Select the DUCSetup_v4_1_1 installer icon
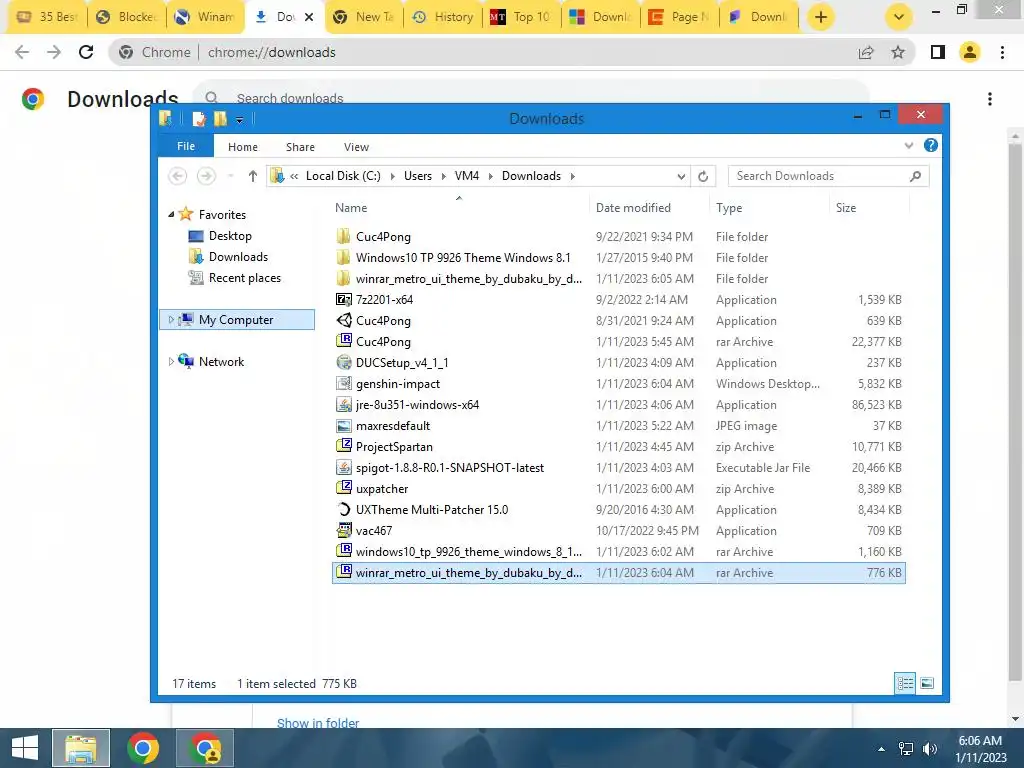This screenshot has height=768, width=1024. (x=344, y=362)
